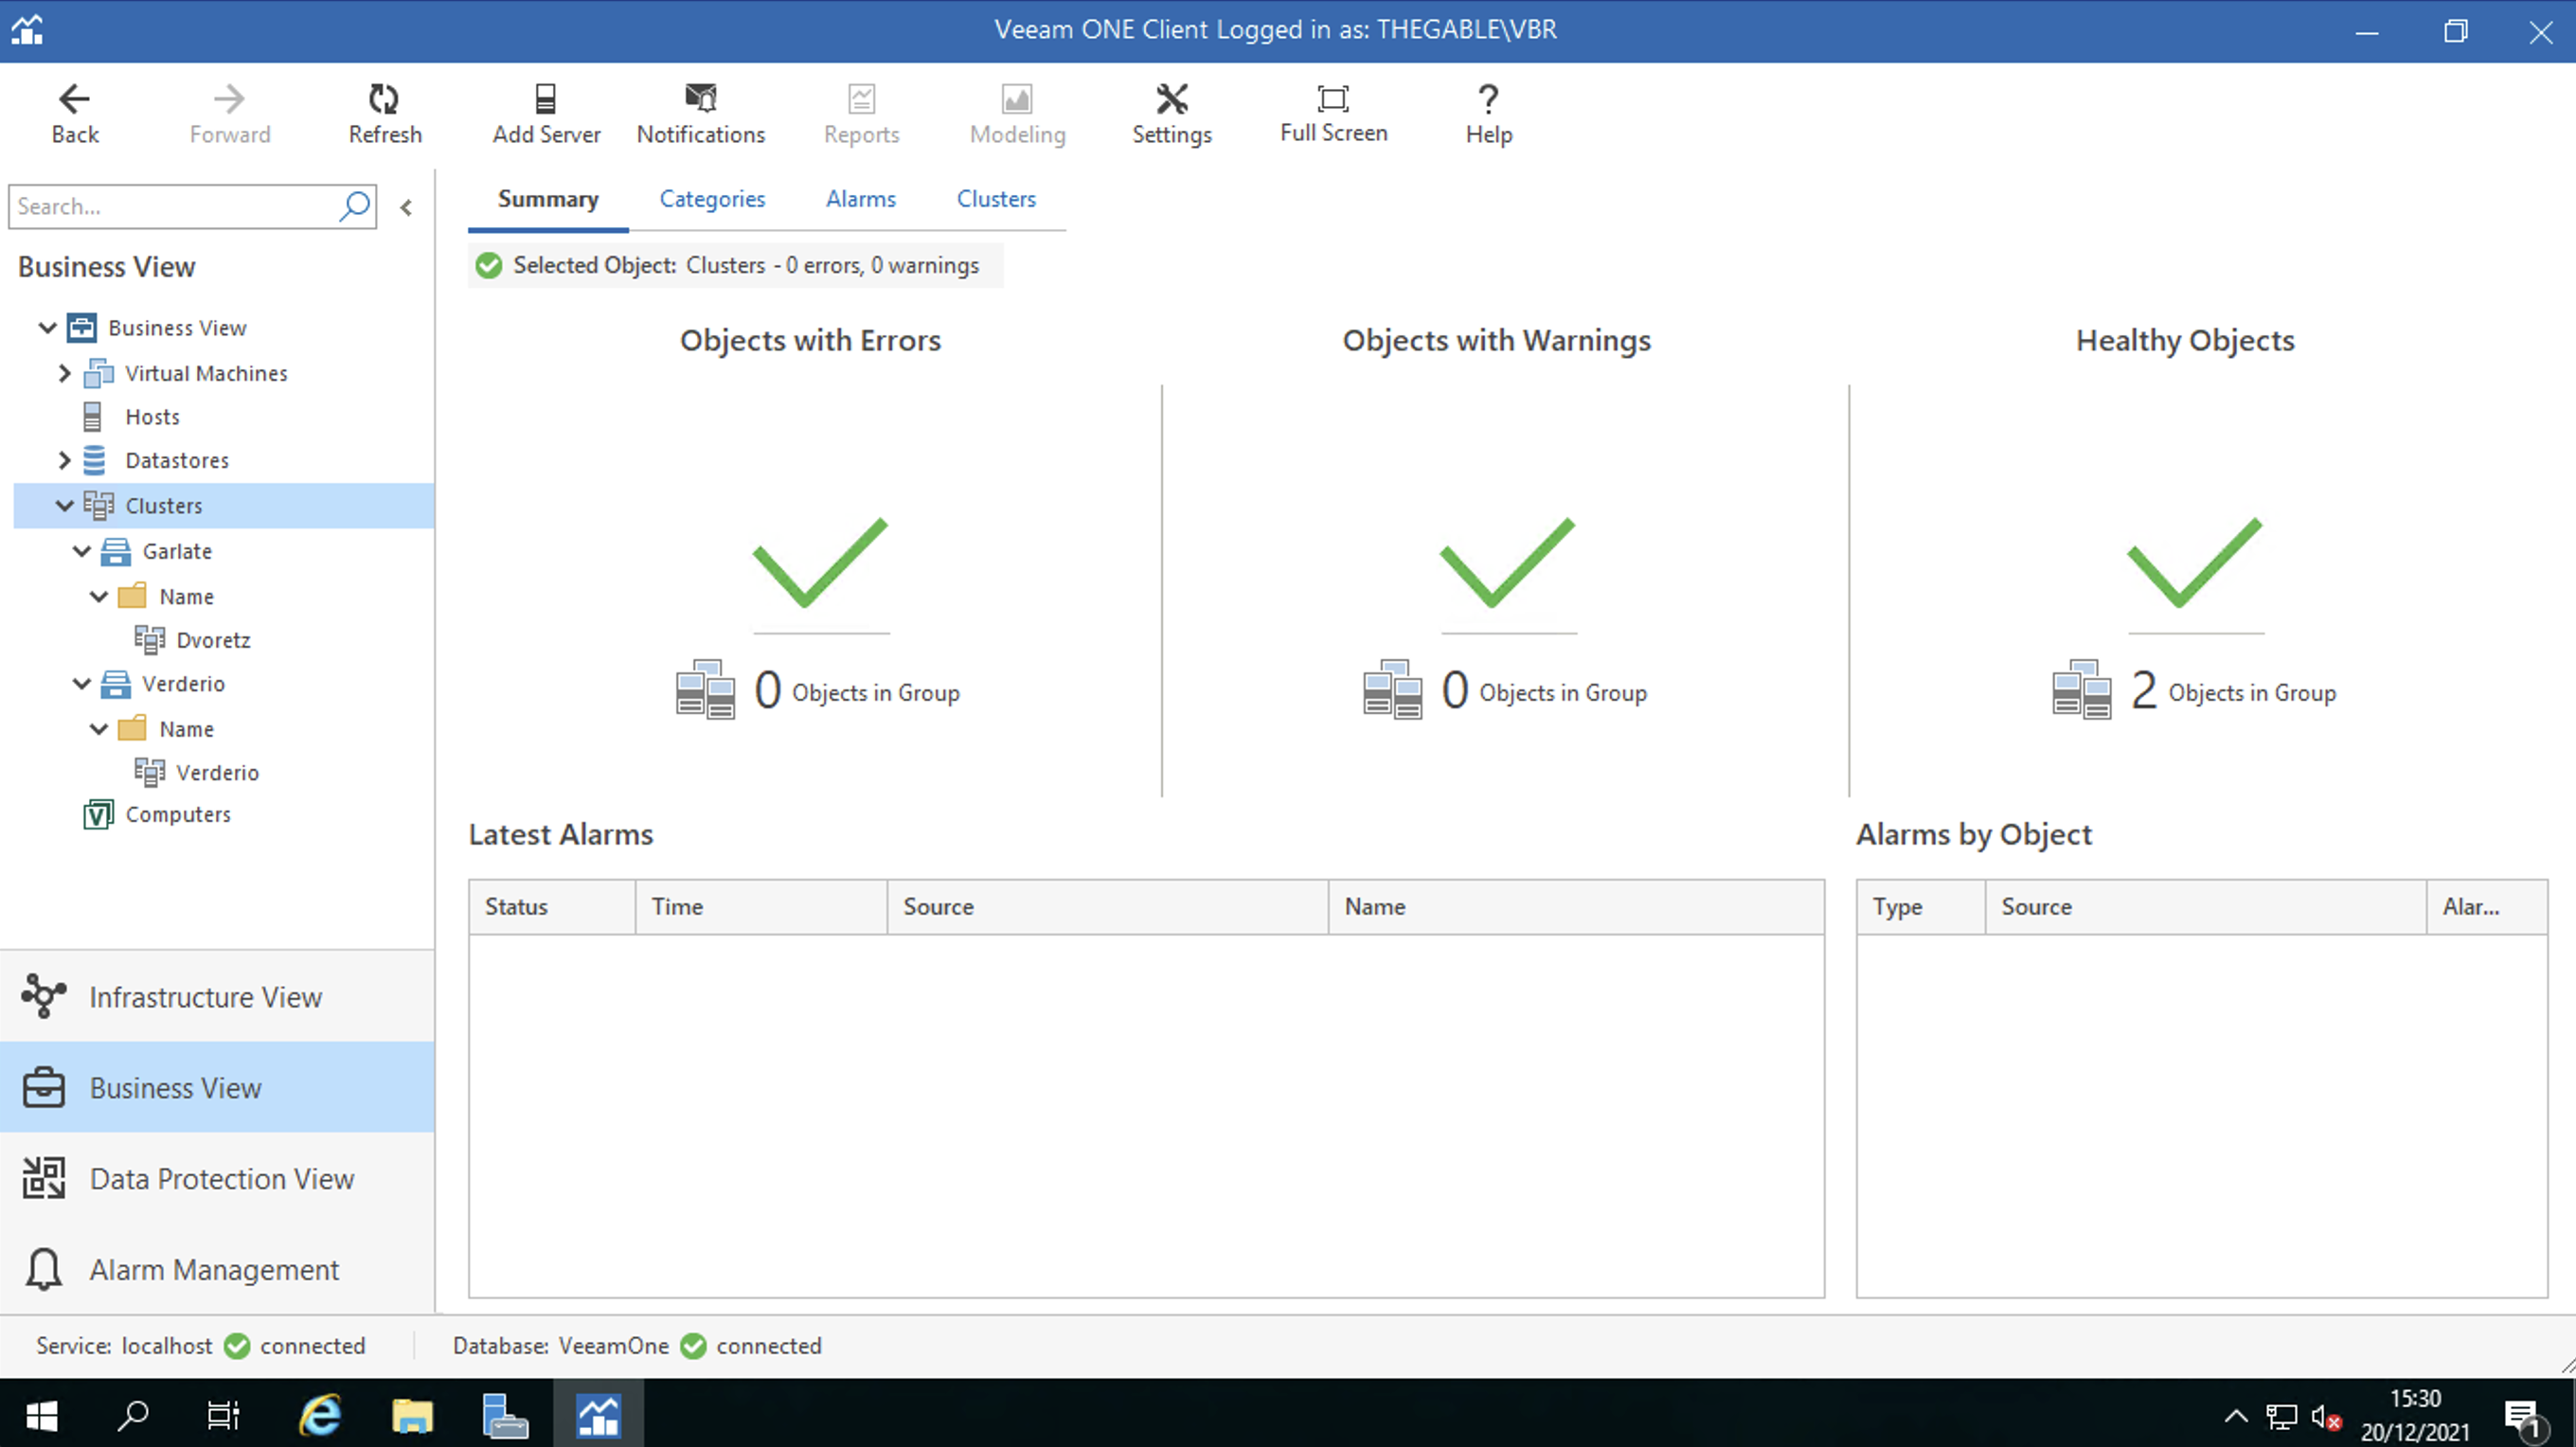Select the Garlate tree item
Viewport: 2576px width, 1447px height.
[177, 551]
